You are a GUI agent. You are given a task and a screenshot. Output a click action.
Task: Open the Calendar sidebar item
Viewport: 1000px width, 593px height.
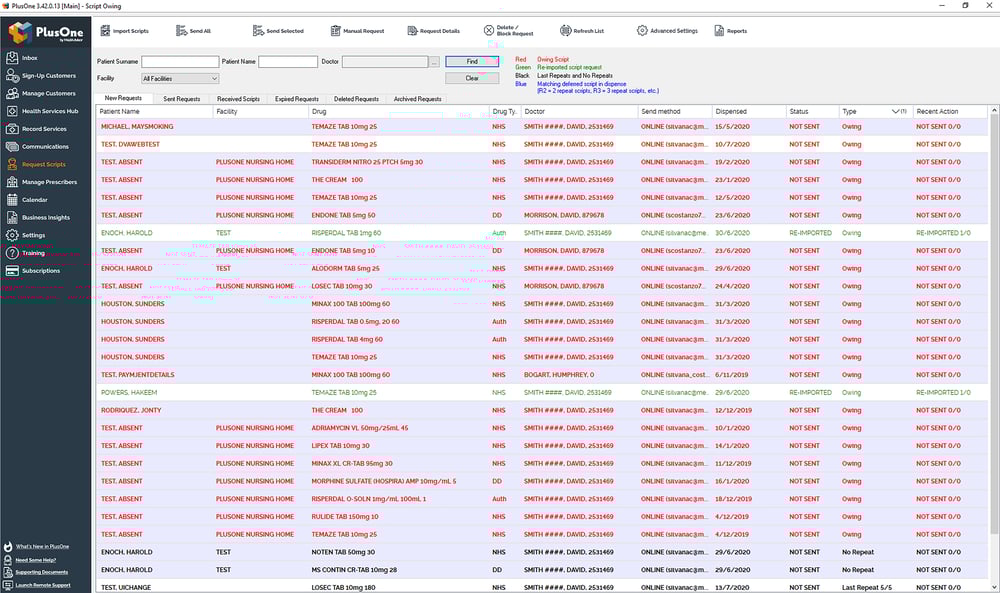pyautogui.click(x=34, y=200)
